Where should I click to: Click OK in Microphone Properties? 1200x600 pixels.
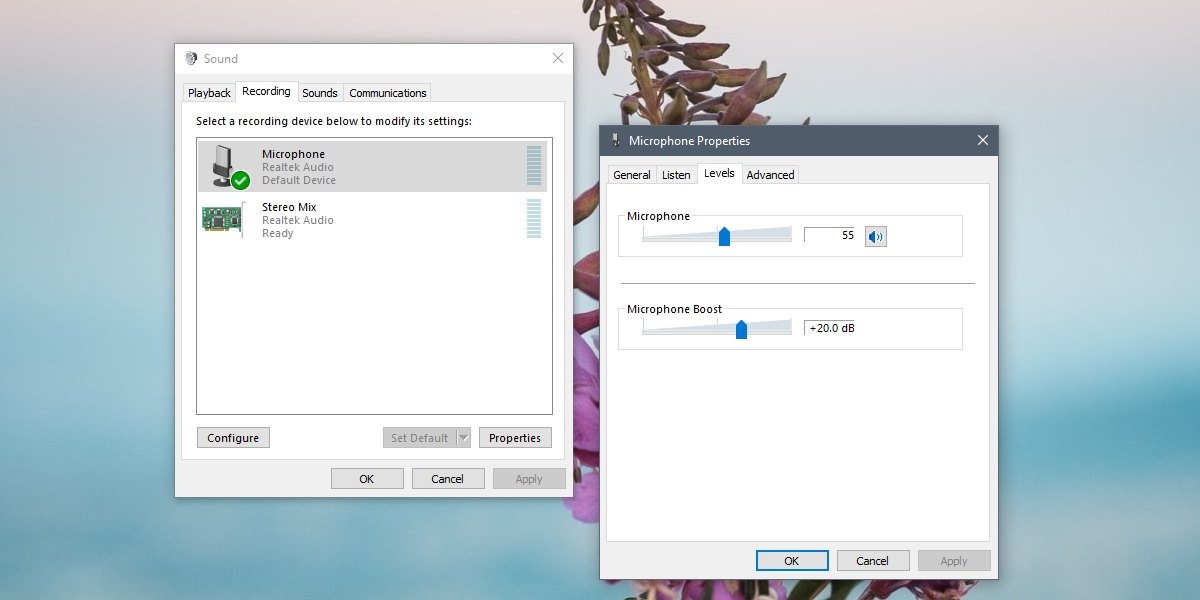[792, 561]
